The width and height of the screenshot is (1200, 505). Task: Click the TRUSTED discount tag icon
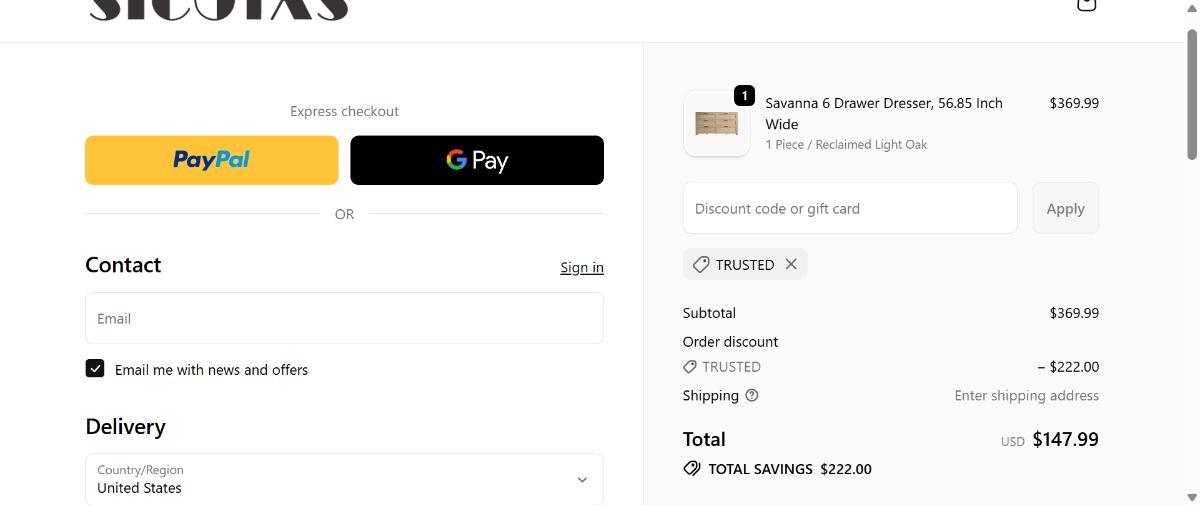(701, 265)
